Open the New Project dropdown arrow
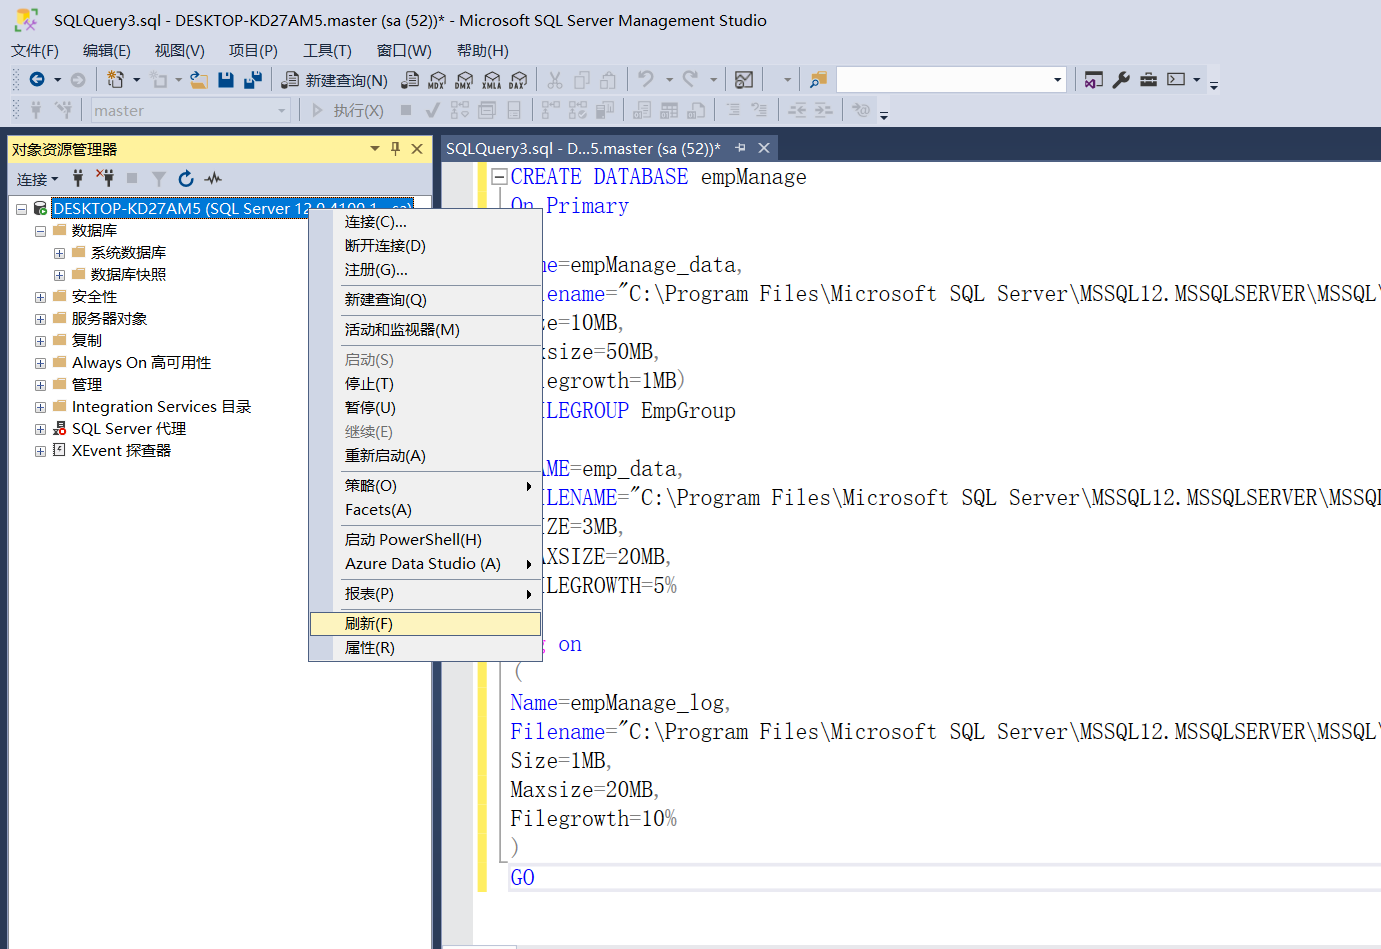The height and width of the screenshot is (949, 1381). [137, 80]
